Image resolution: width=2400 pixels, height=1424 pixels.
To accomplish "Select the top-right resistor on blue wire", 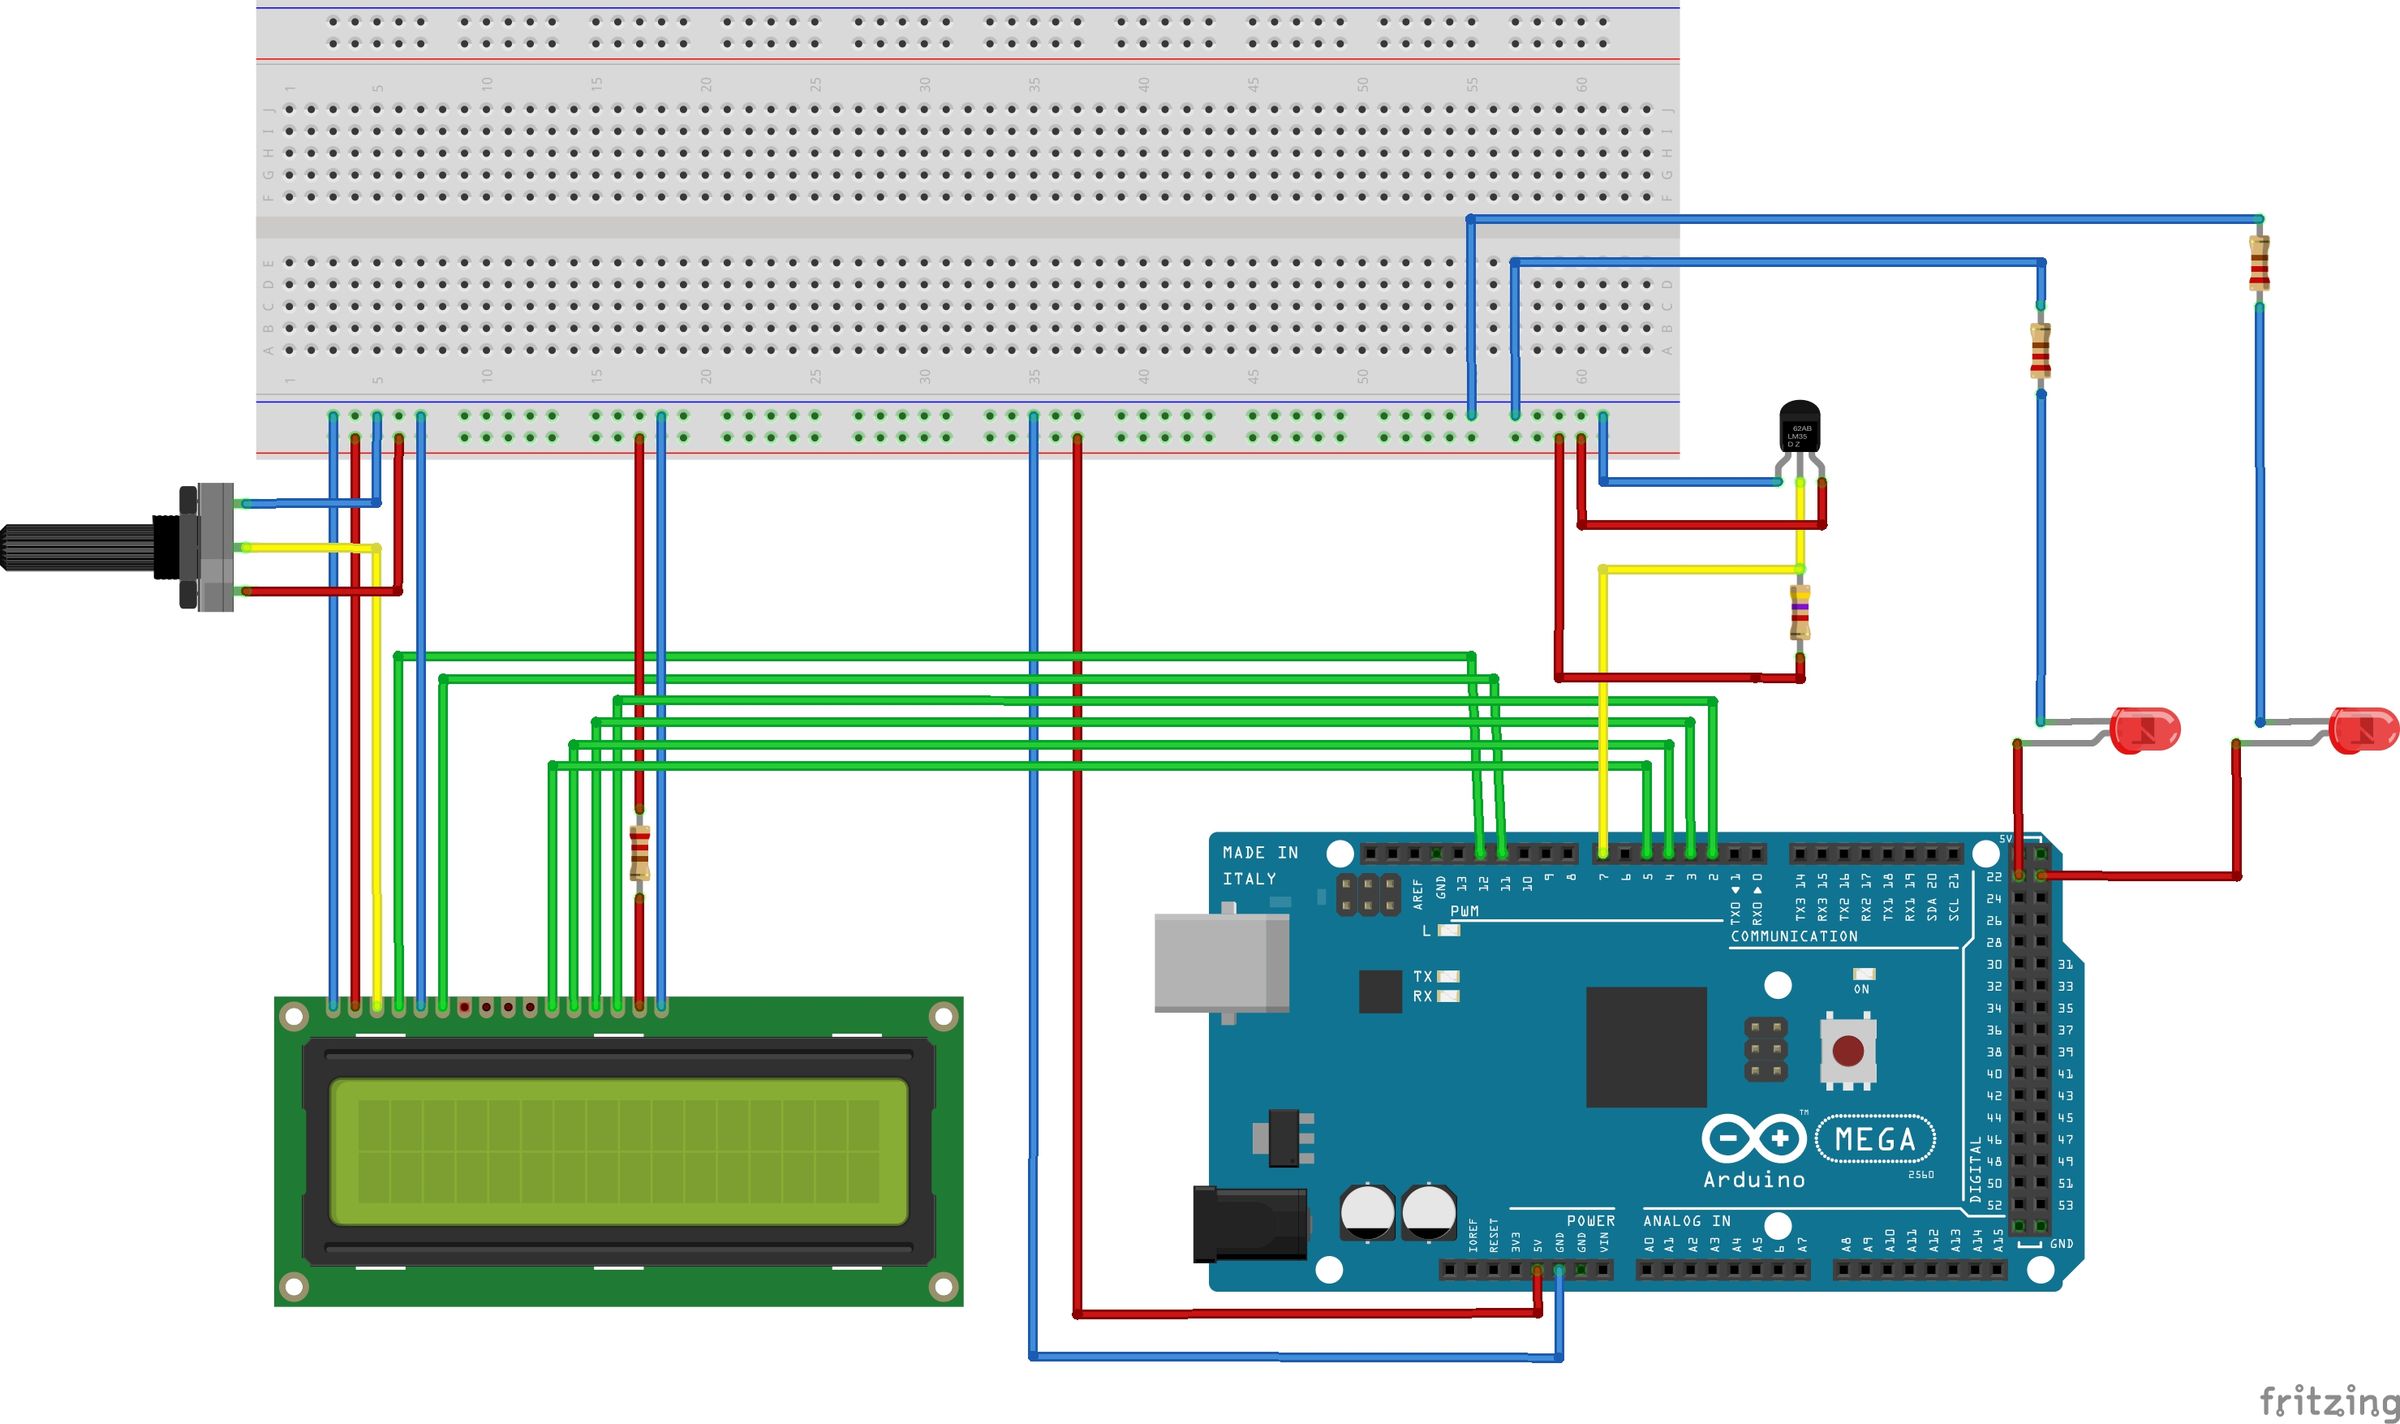I will pyautogui.click(x=2259, y=263).
